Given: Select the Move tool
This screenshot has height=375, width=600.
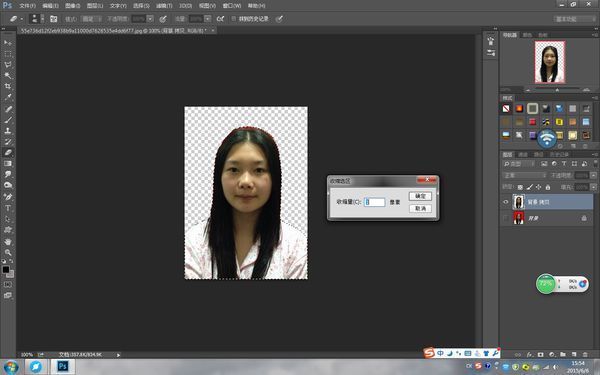Looking at the screenshot, I should click(x=8, y=42).
